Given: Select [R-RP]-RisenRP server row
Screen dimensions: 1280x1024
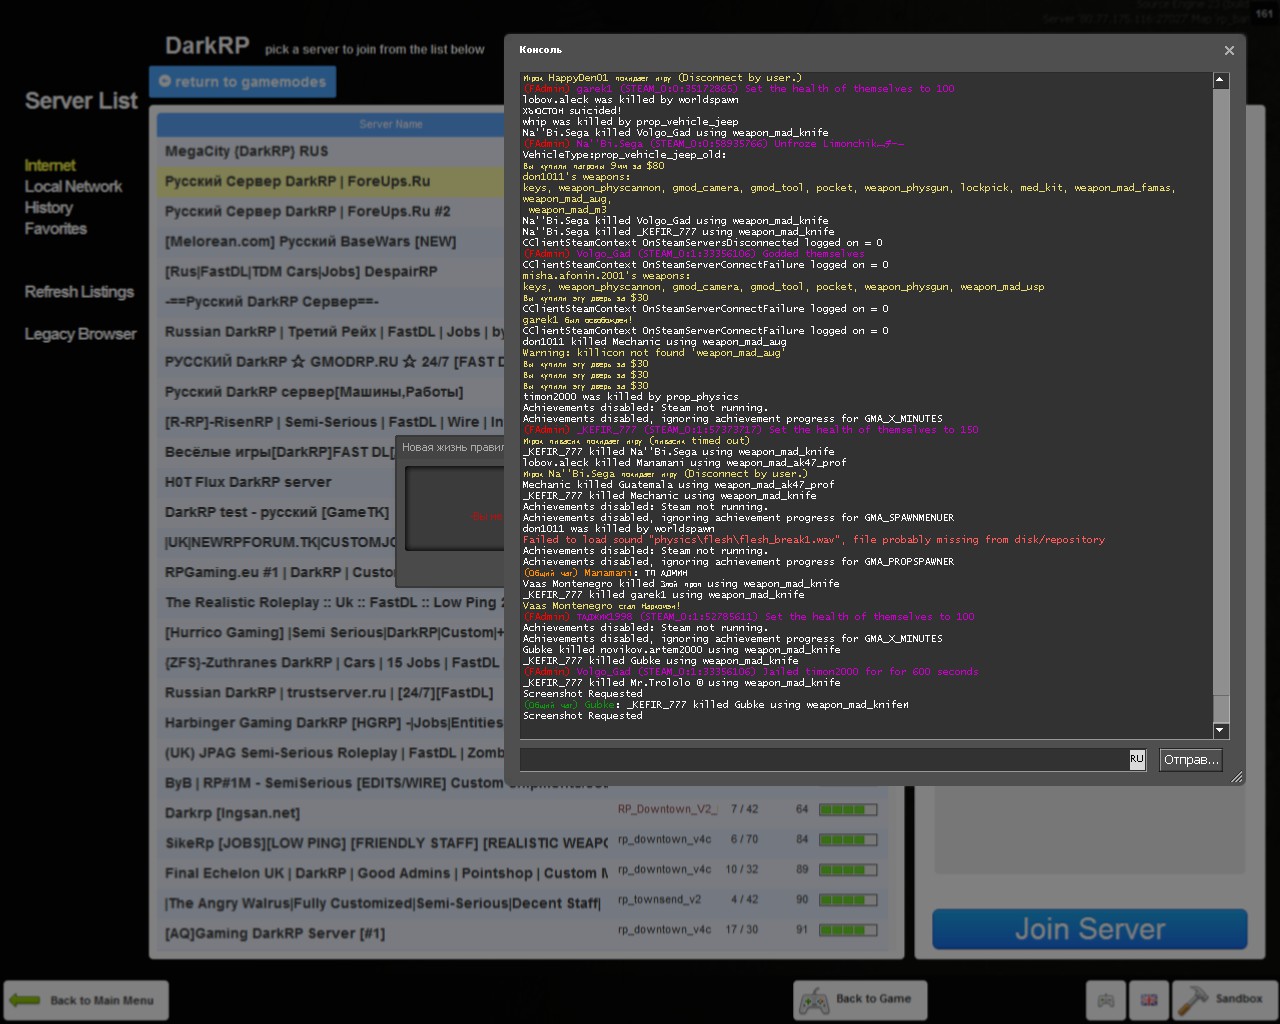Looking at the screenshot, I should 330,422.
